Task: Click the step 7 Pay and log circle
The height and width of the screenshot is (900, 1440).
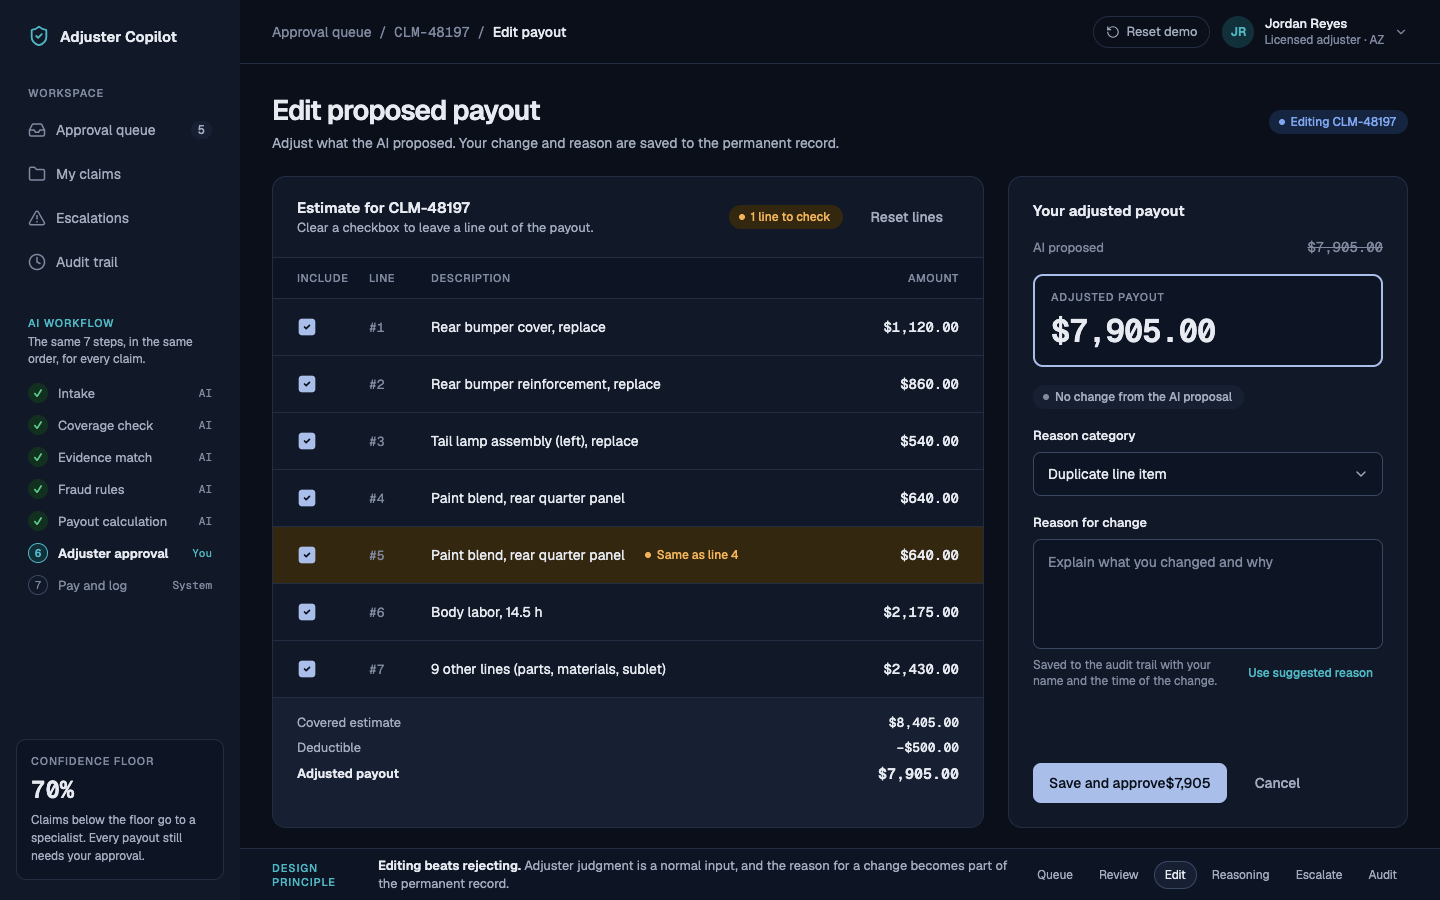Action: pyautogui.click(x=38, y=585)
